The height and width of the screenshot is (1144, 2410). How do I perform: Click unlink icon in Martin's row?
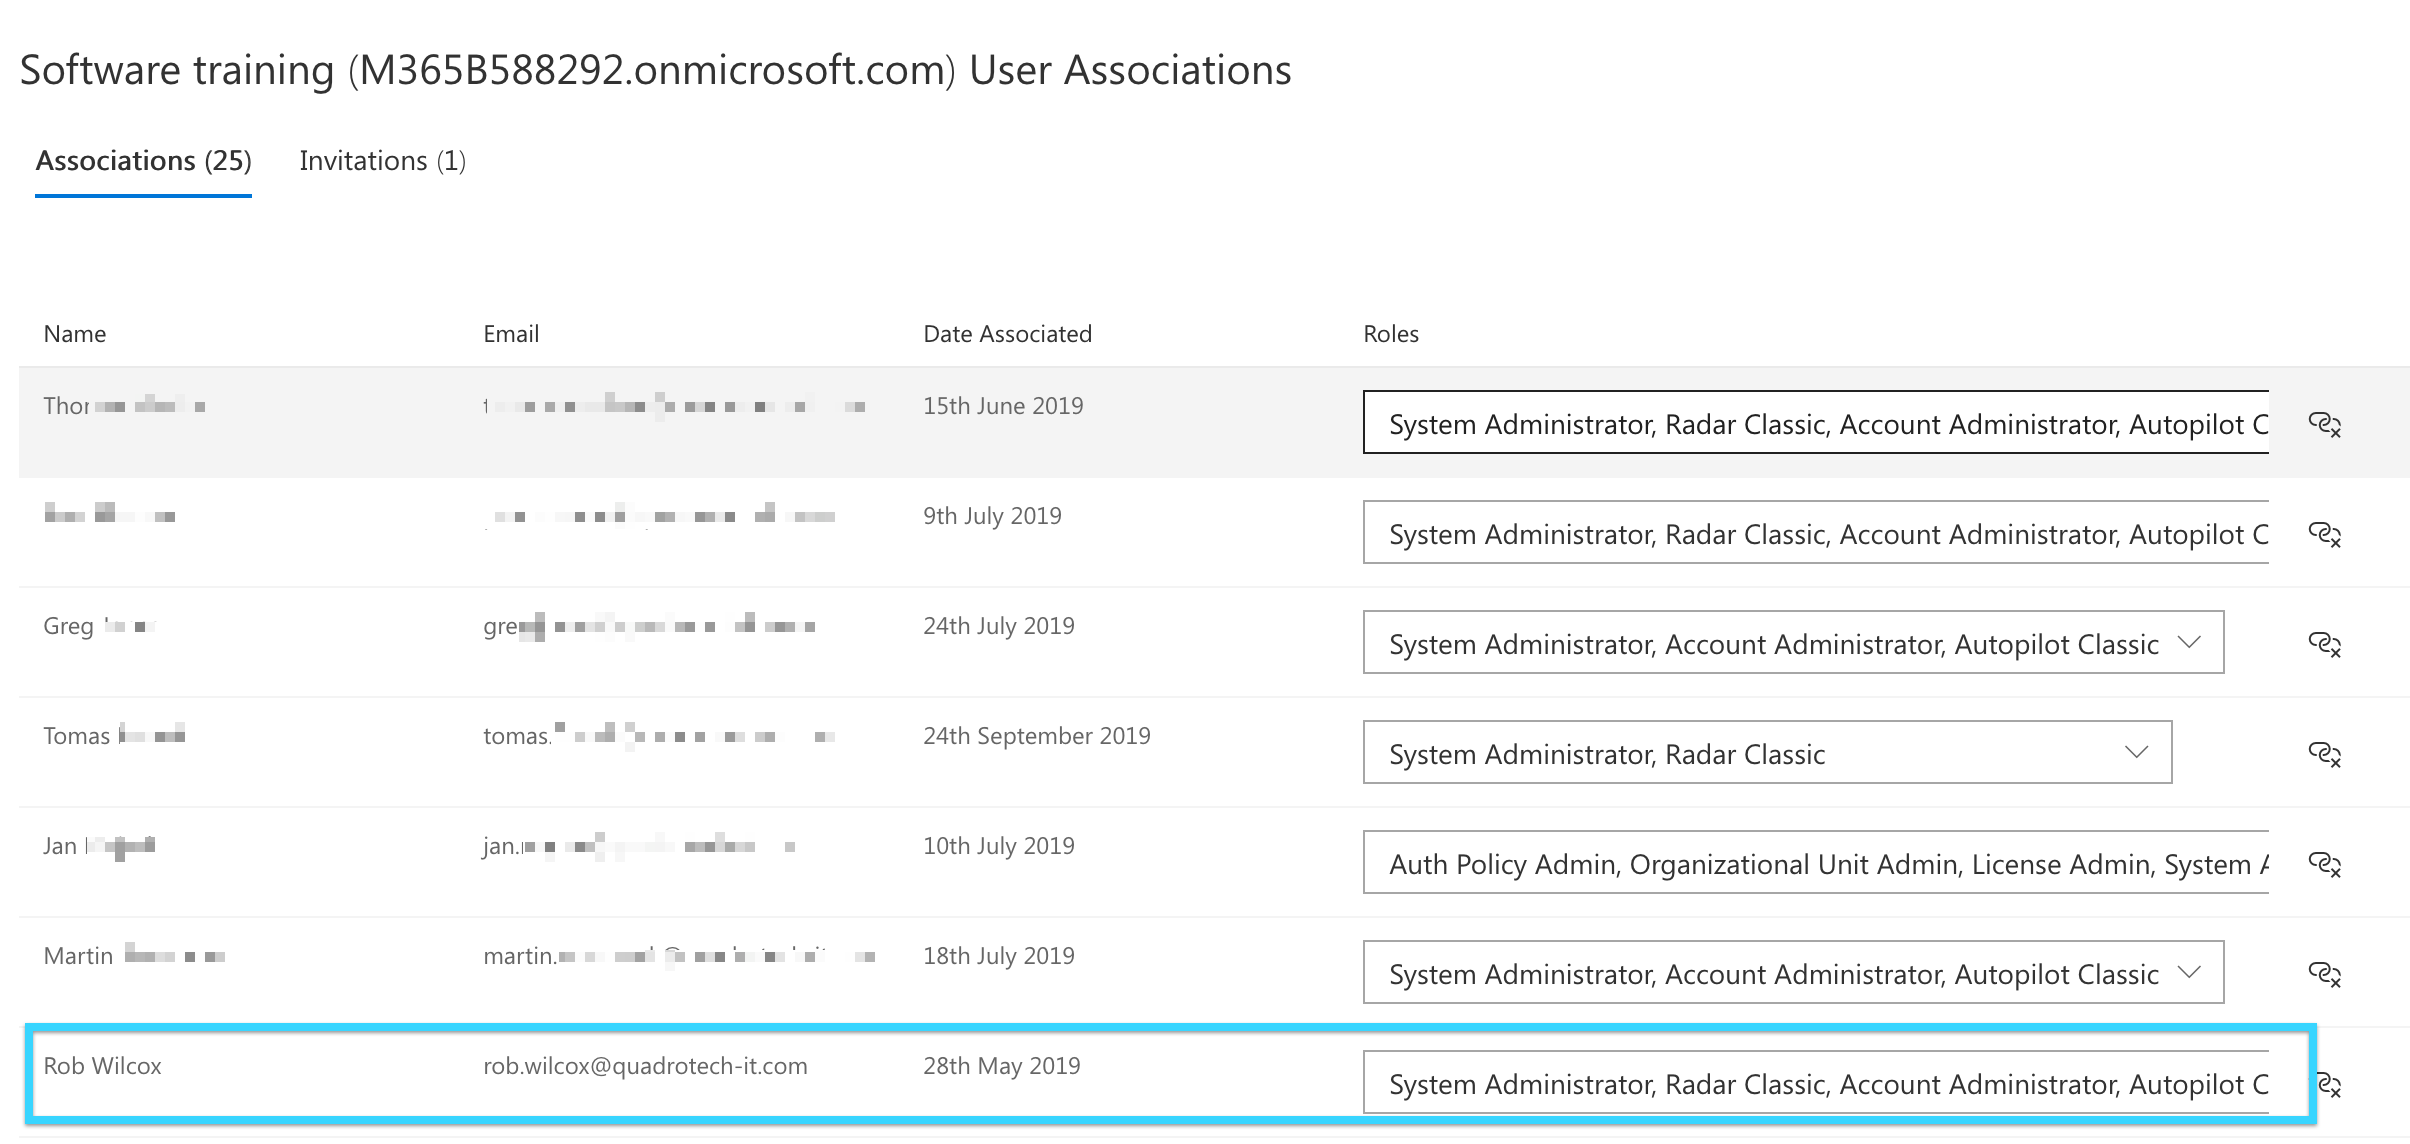pyautogui.click(x=2324, y=974)
